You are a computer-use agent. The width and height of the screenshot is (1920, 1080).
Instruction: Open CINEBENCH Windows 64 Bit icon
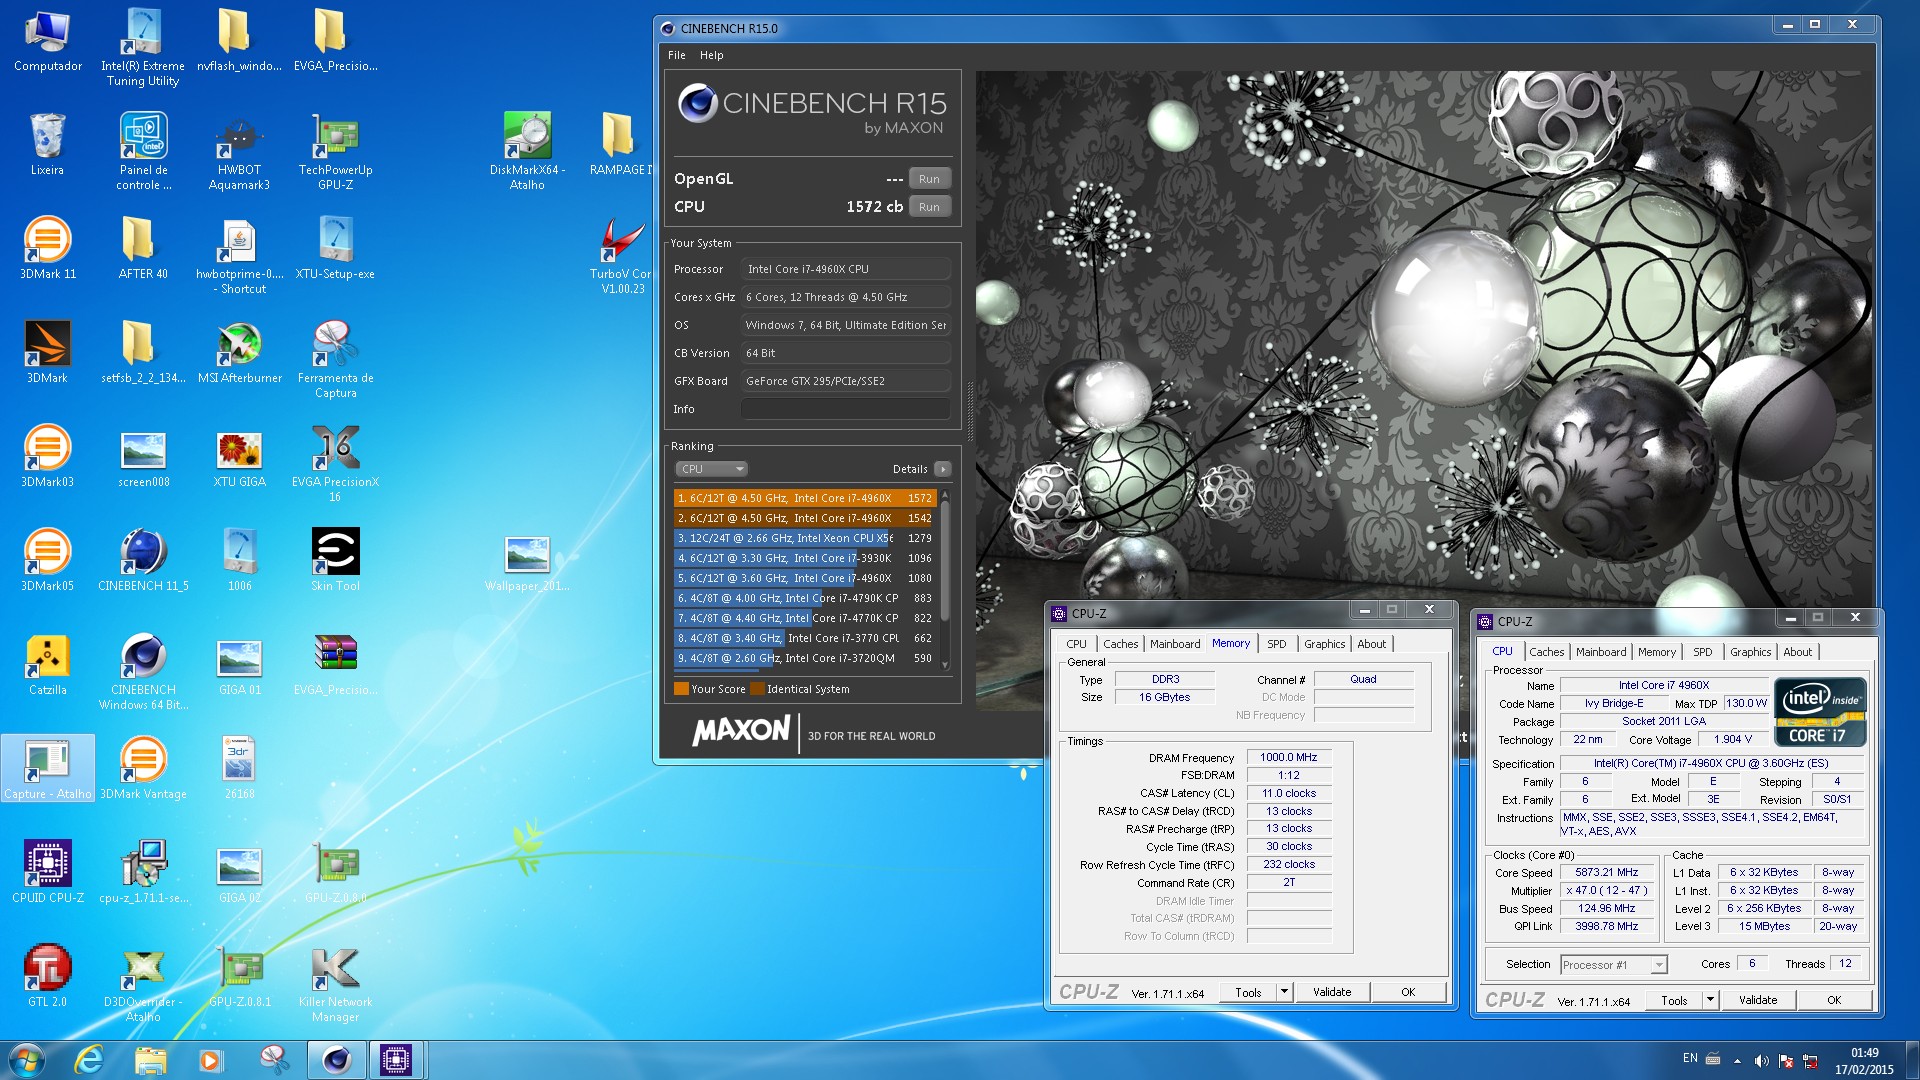tap(143, 671)
